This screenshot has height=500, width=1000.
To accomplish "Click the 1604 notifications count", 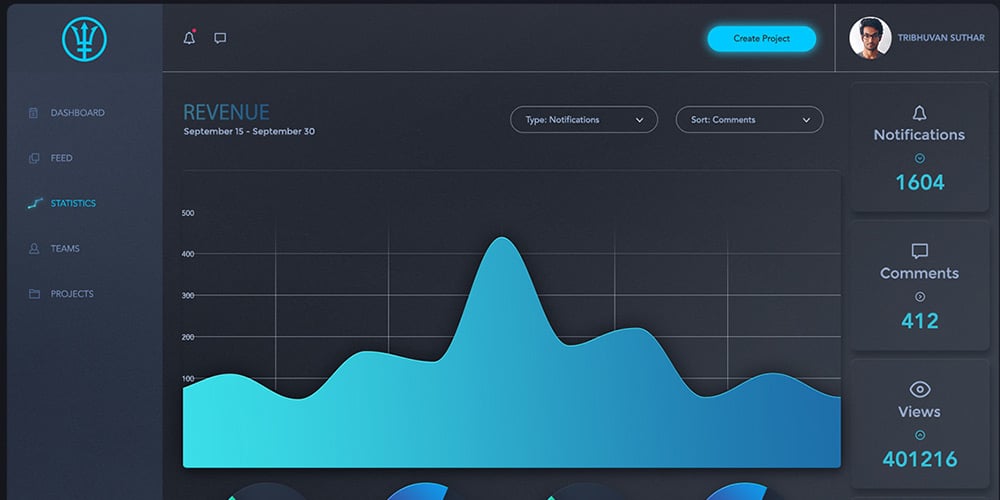I will (x=920, y=183).
